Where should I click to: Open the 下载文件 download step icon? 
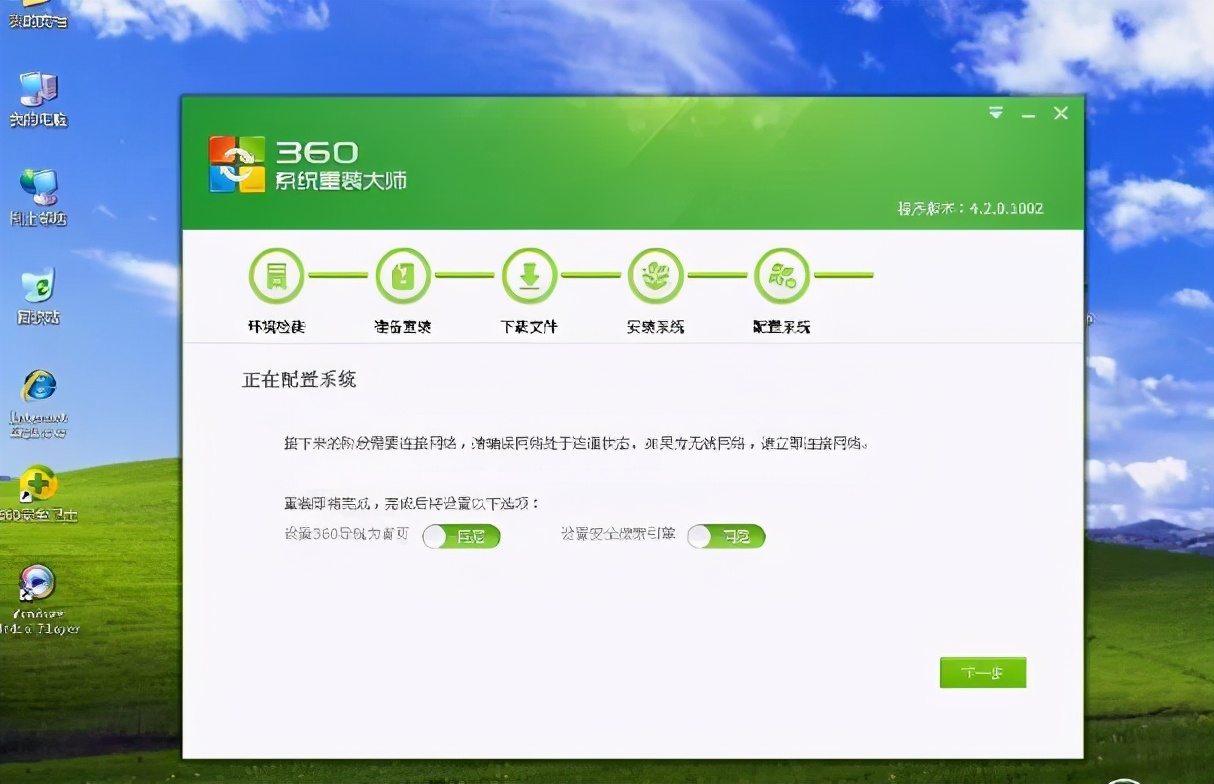point(528,275)
